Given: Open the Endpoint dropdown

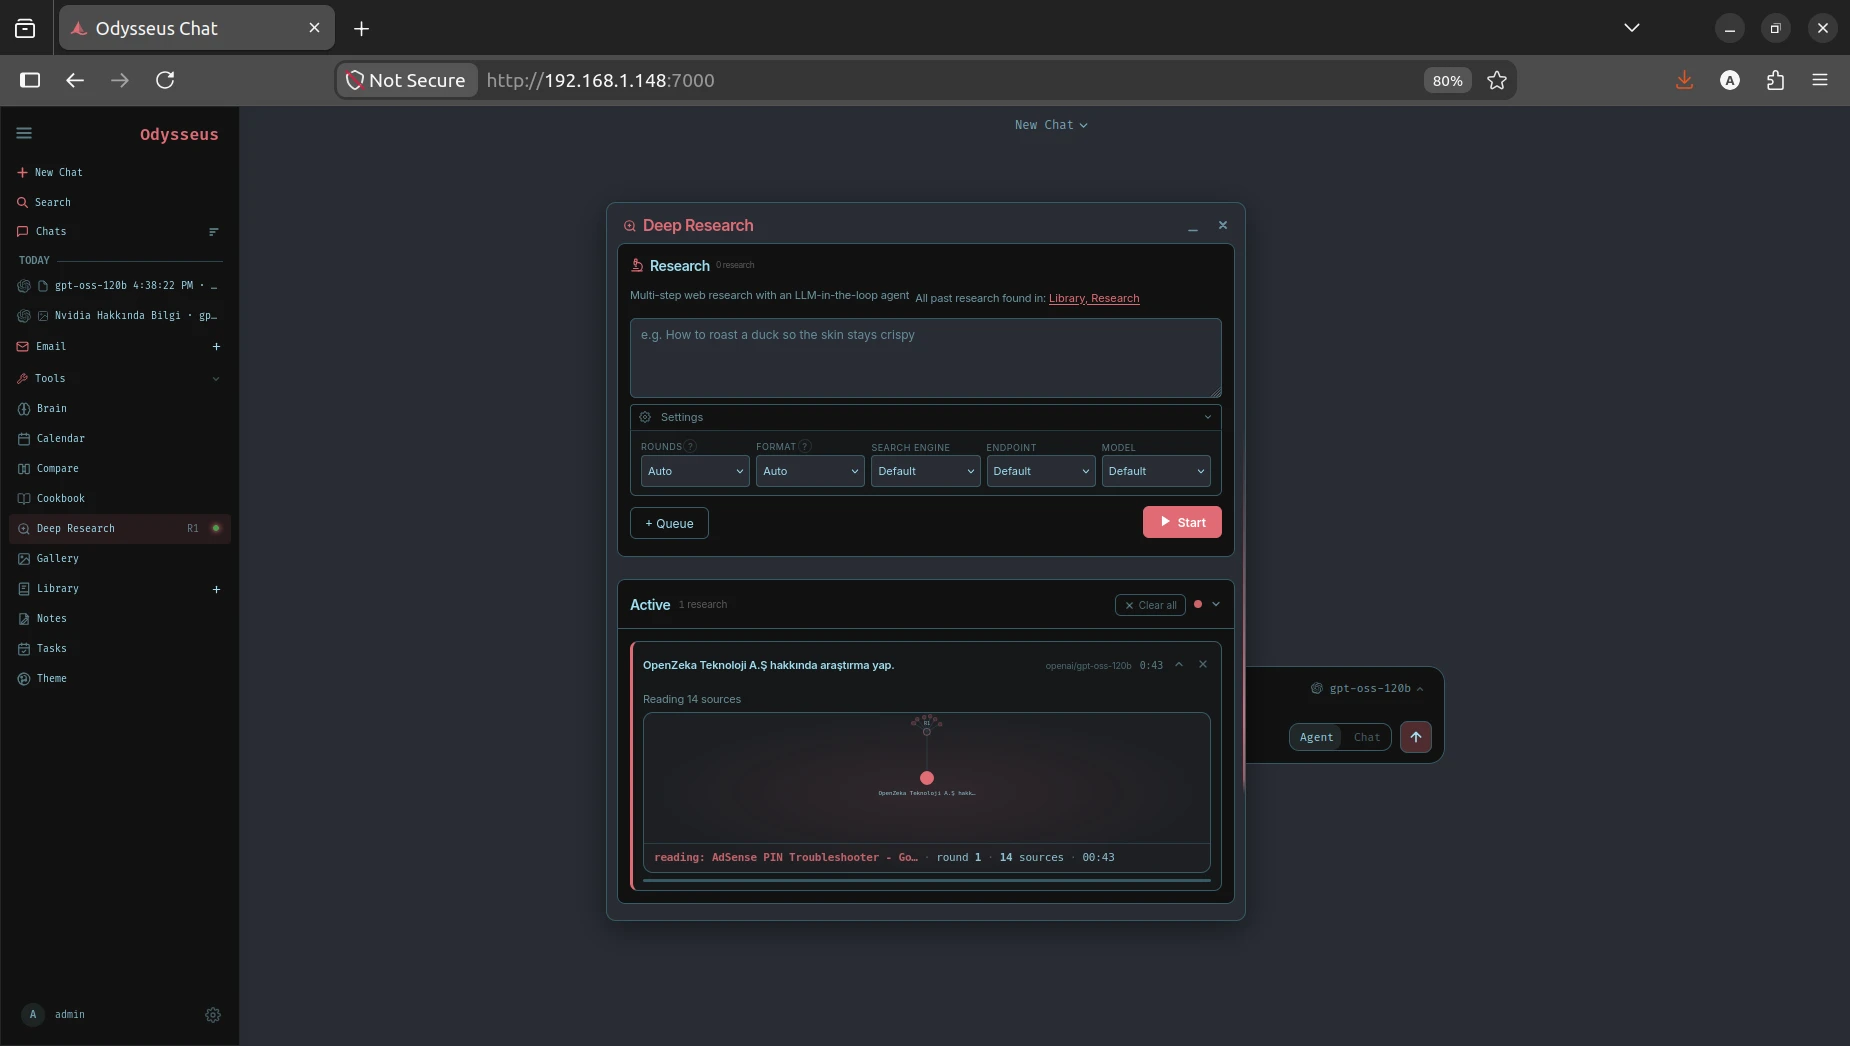Looking at the screenshot, I should pos(1041,471).
